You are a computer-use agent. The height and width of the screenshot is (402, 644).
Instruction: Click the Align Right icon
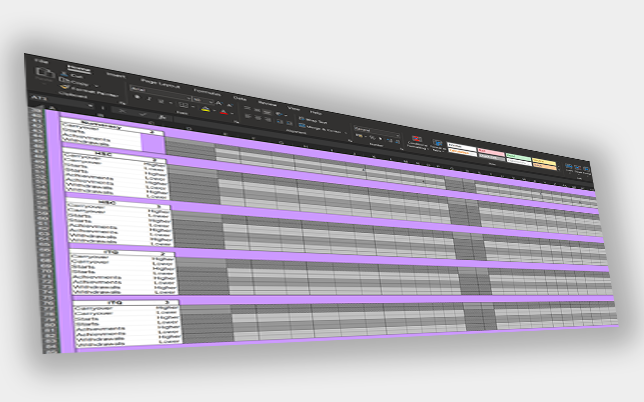(268, 119)
